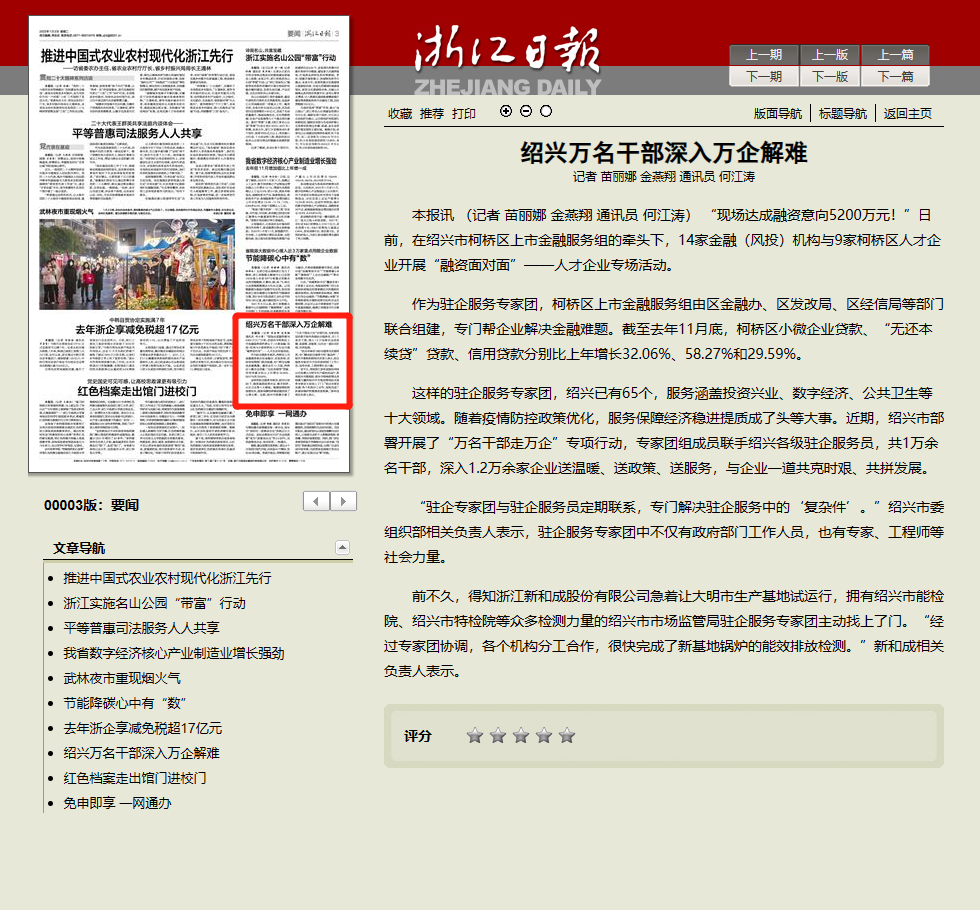The width and height of the screenshot is (980, 910).
Task: Open 版面导航 navigation
Action: [778, 114]
